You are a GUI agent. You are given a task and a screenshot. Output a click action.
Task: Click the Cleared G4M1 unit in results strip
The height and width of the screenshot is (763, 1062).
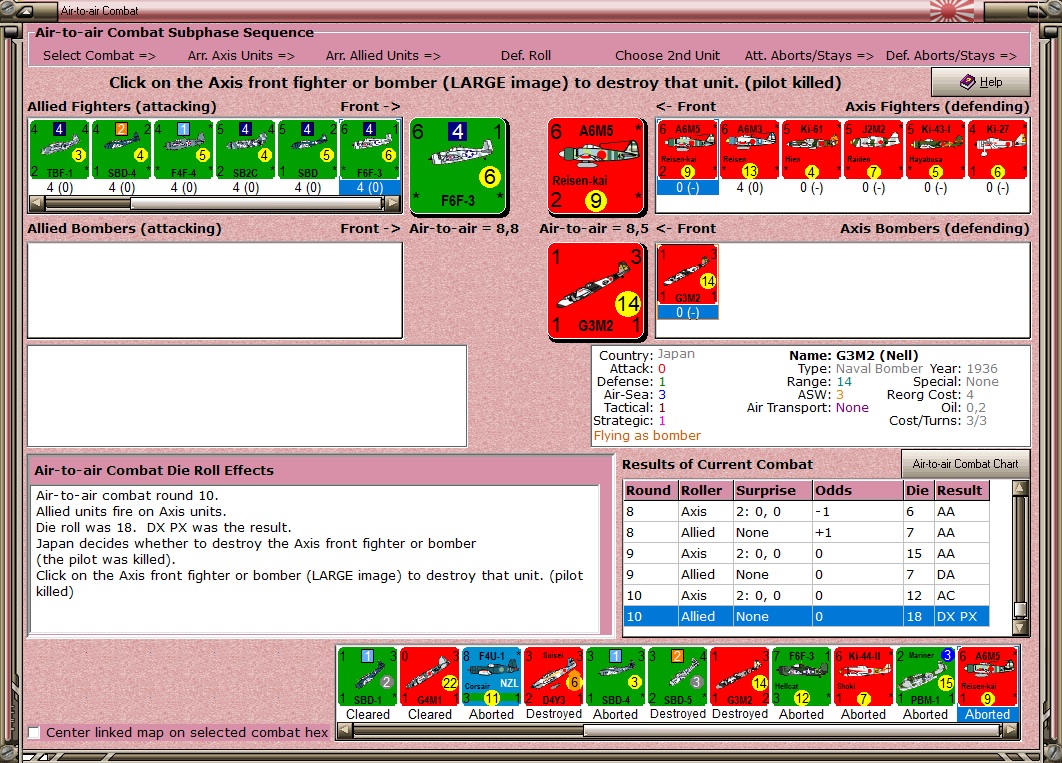click(x=429, y=677)
